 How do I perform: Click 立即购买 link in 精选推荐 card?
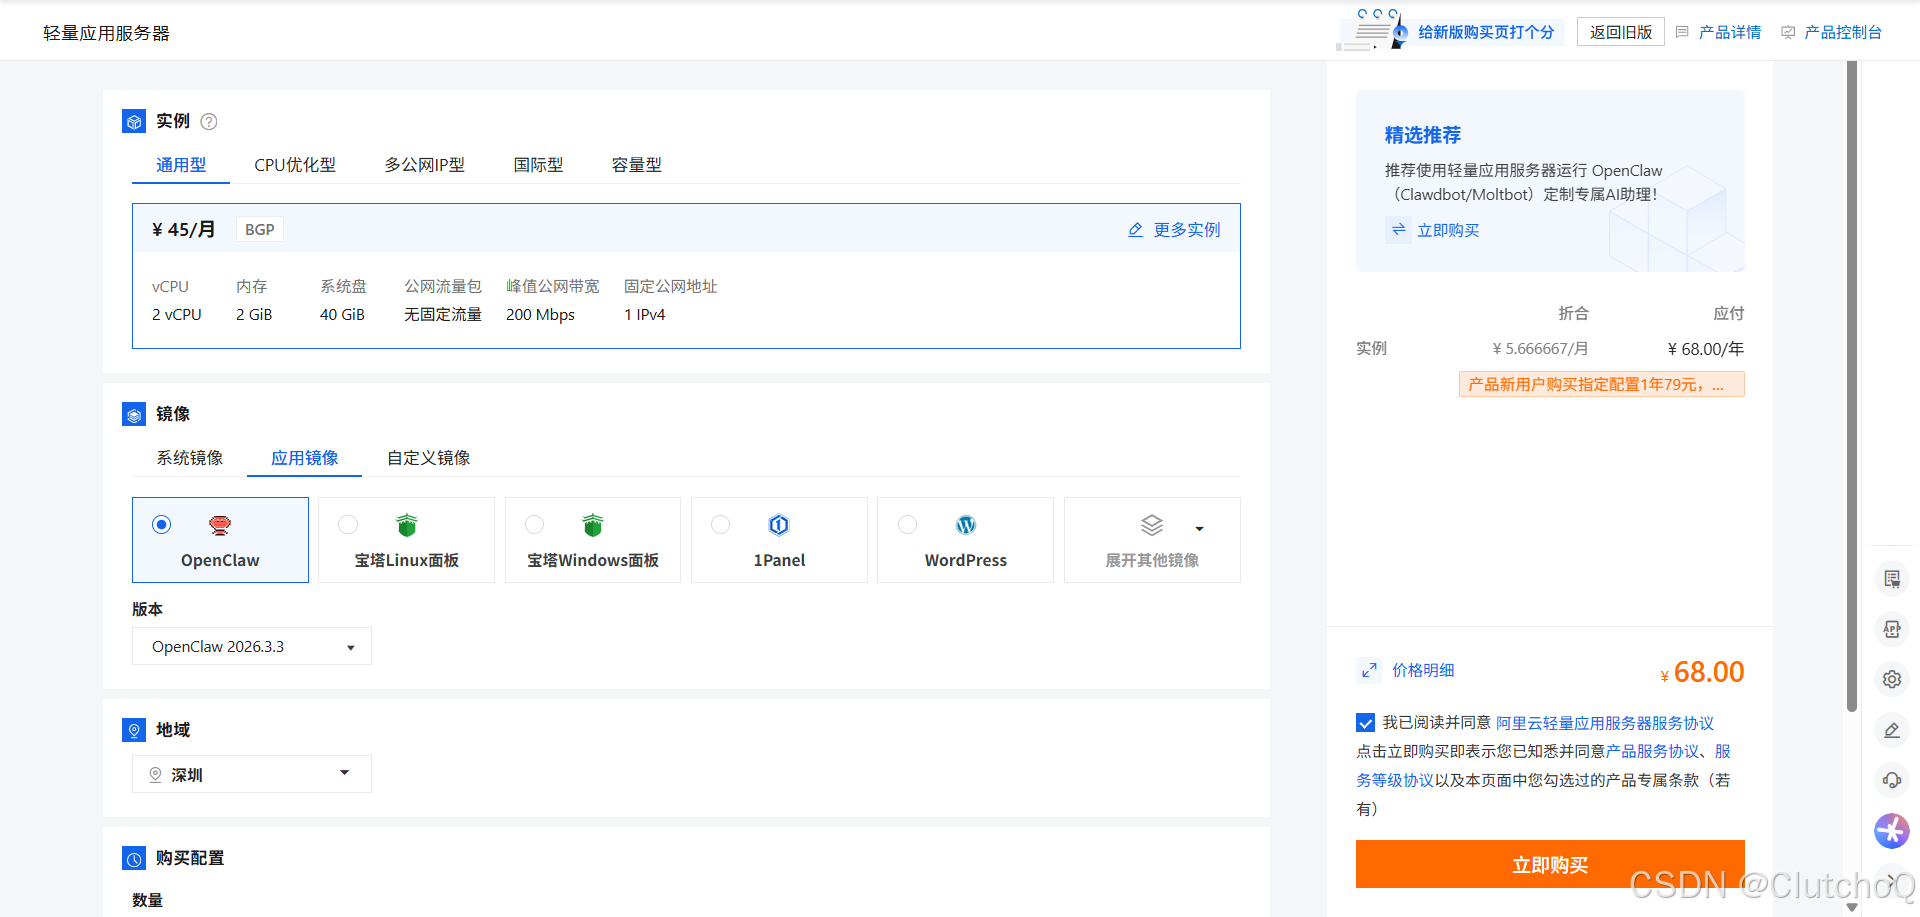(1448, 230)
